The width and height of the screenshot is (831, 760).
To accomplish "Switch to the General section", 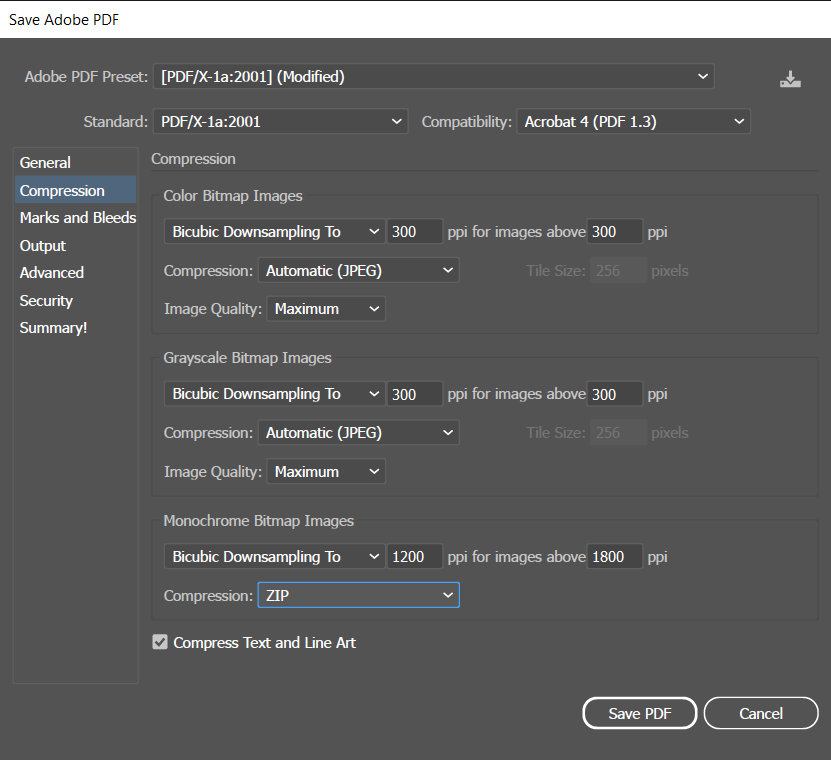I will [76, 162].
